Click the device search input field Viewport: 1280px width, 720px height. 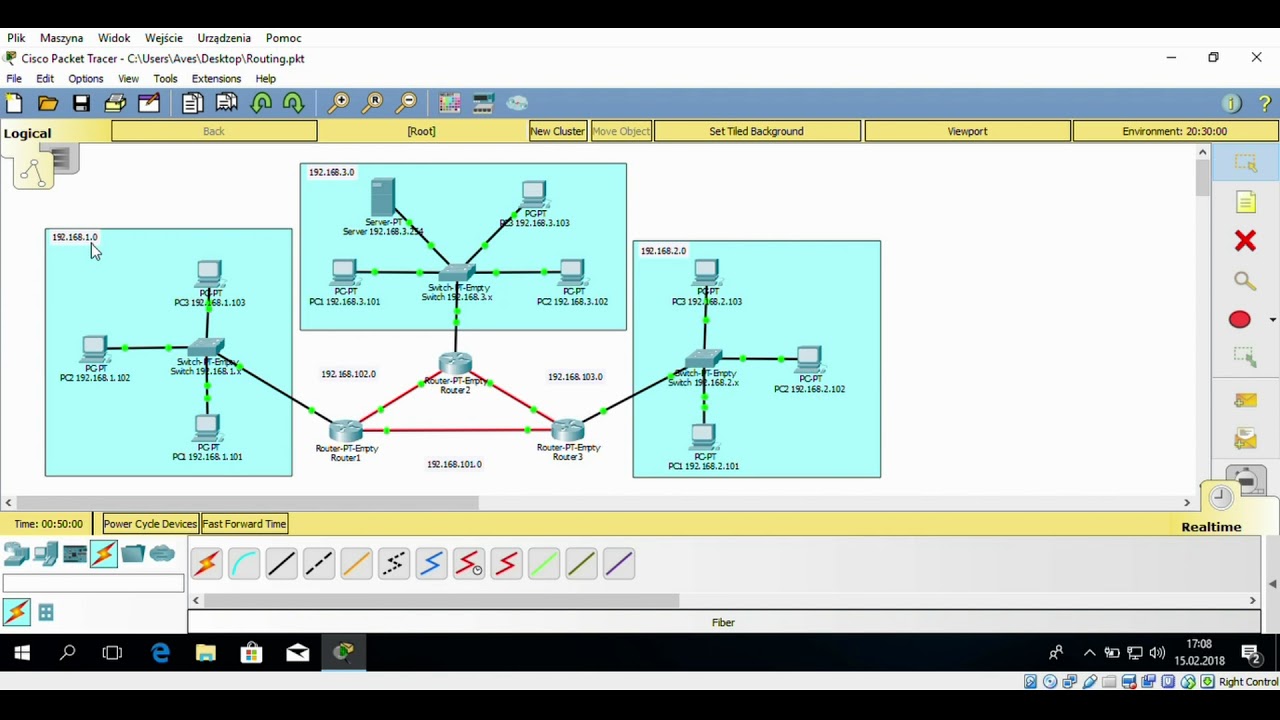93,583
